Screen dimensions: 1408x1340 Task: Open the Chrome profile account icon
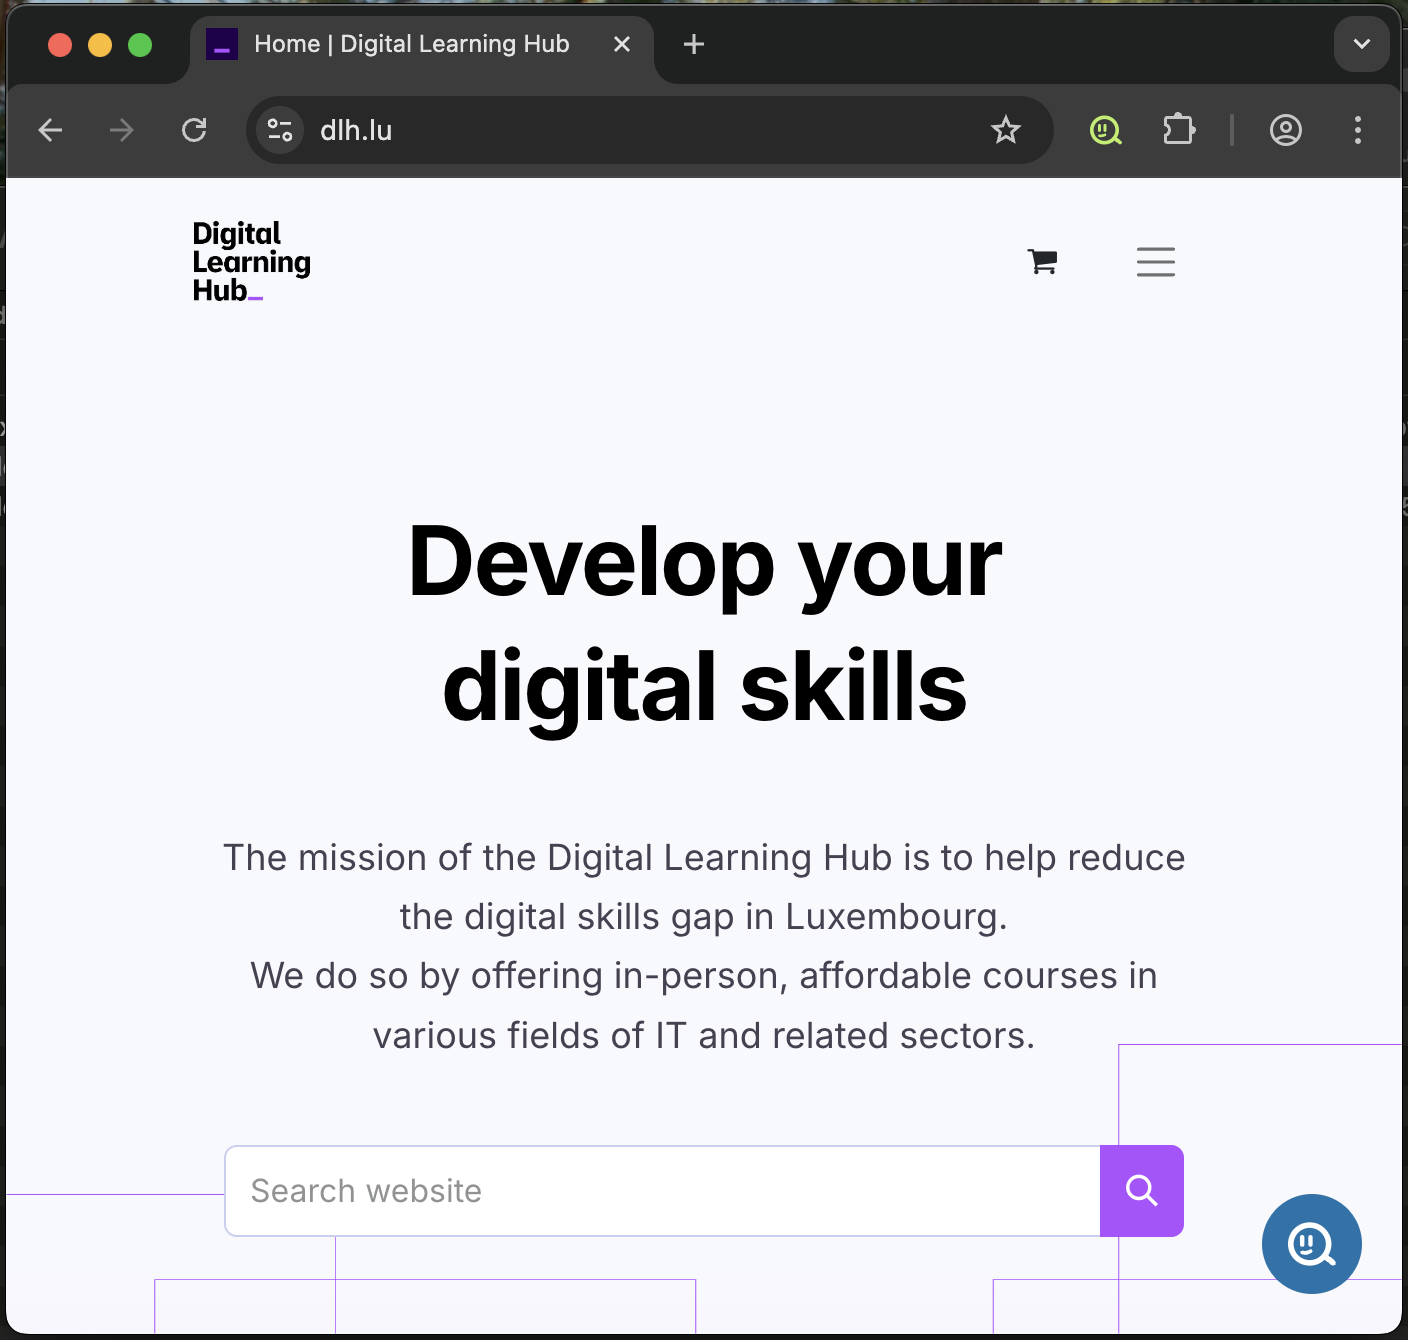tap(1285, 130)
